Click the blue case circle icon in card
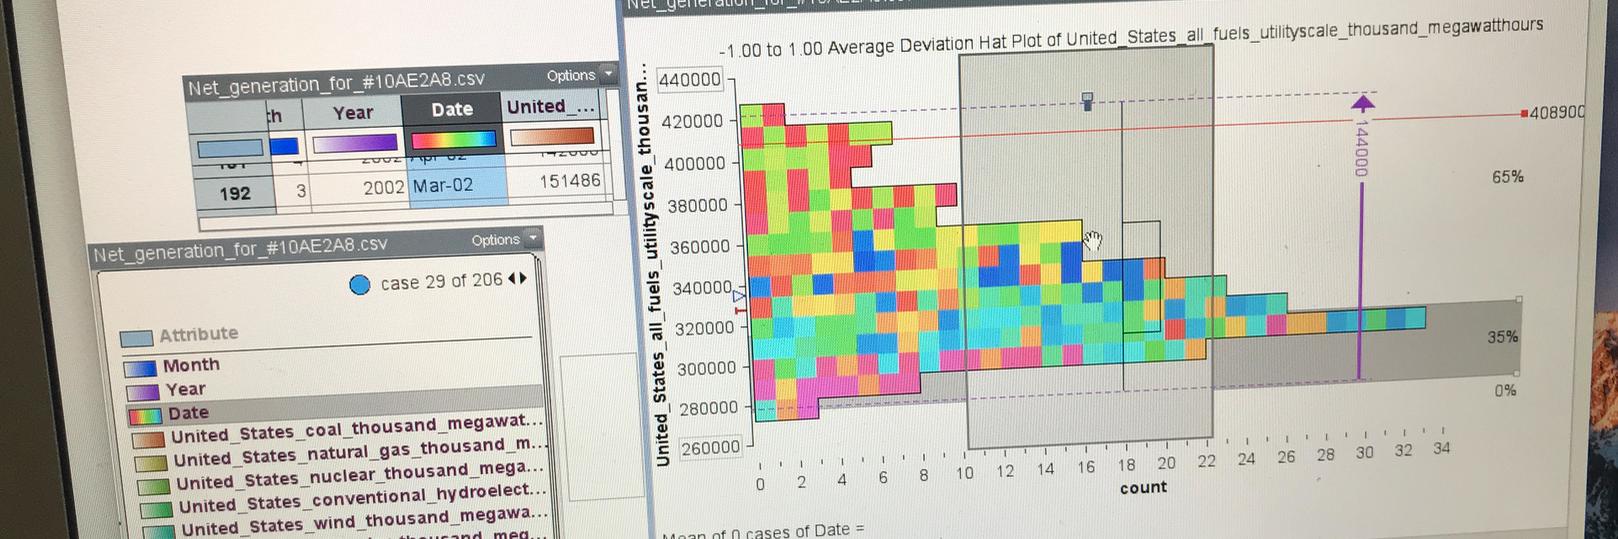 (x=360, y=285)
